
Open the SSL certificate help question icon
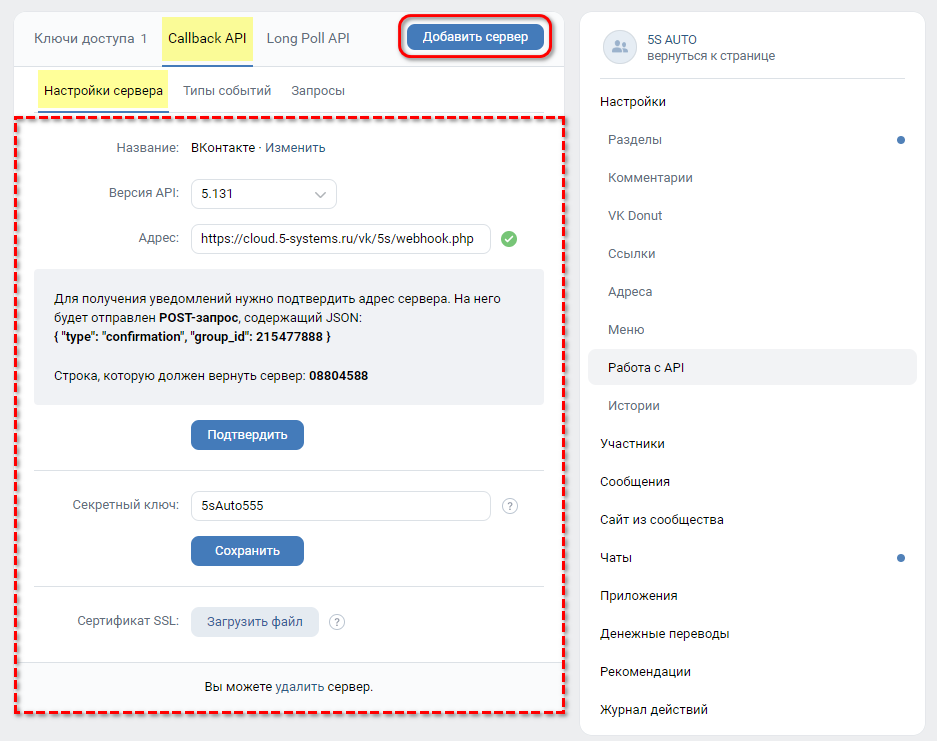point(337,622)
